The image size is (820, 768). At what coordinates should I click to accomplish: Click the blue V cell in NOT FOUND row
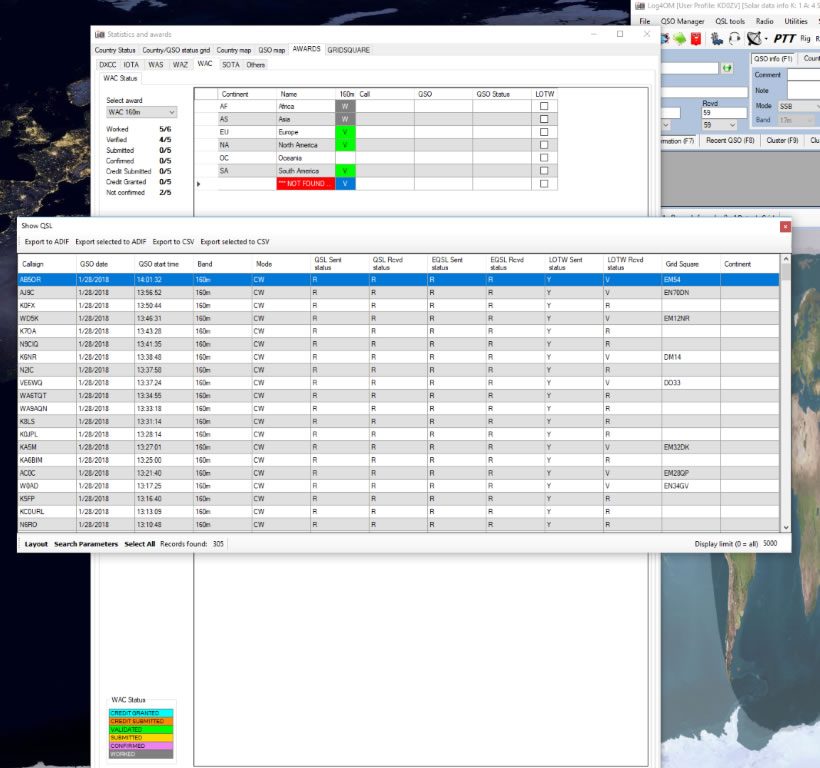click(x=345, y=184)
